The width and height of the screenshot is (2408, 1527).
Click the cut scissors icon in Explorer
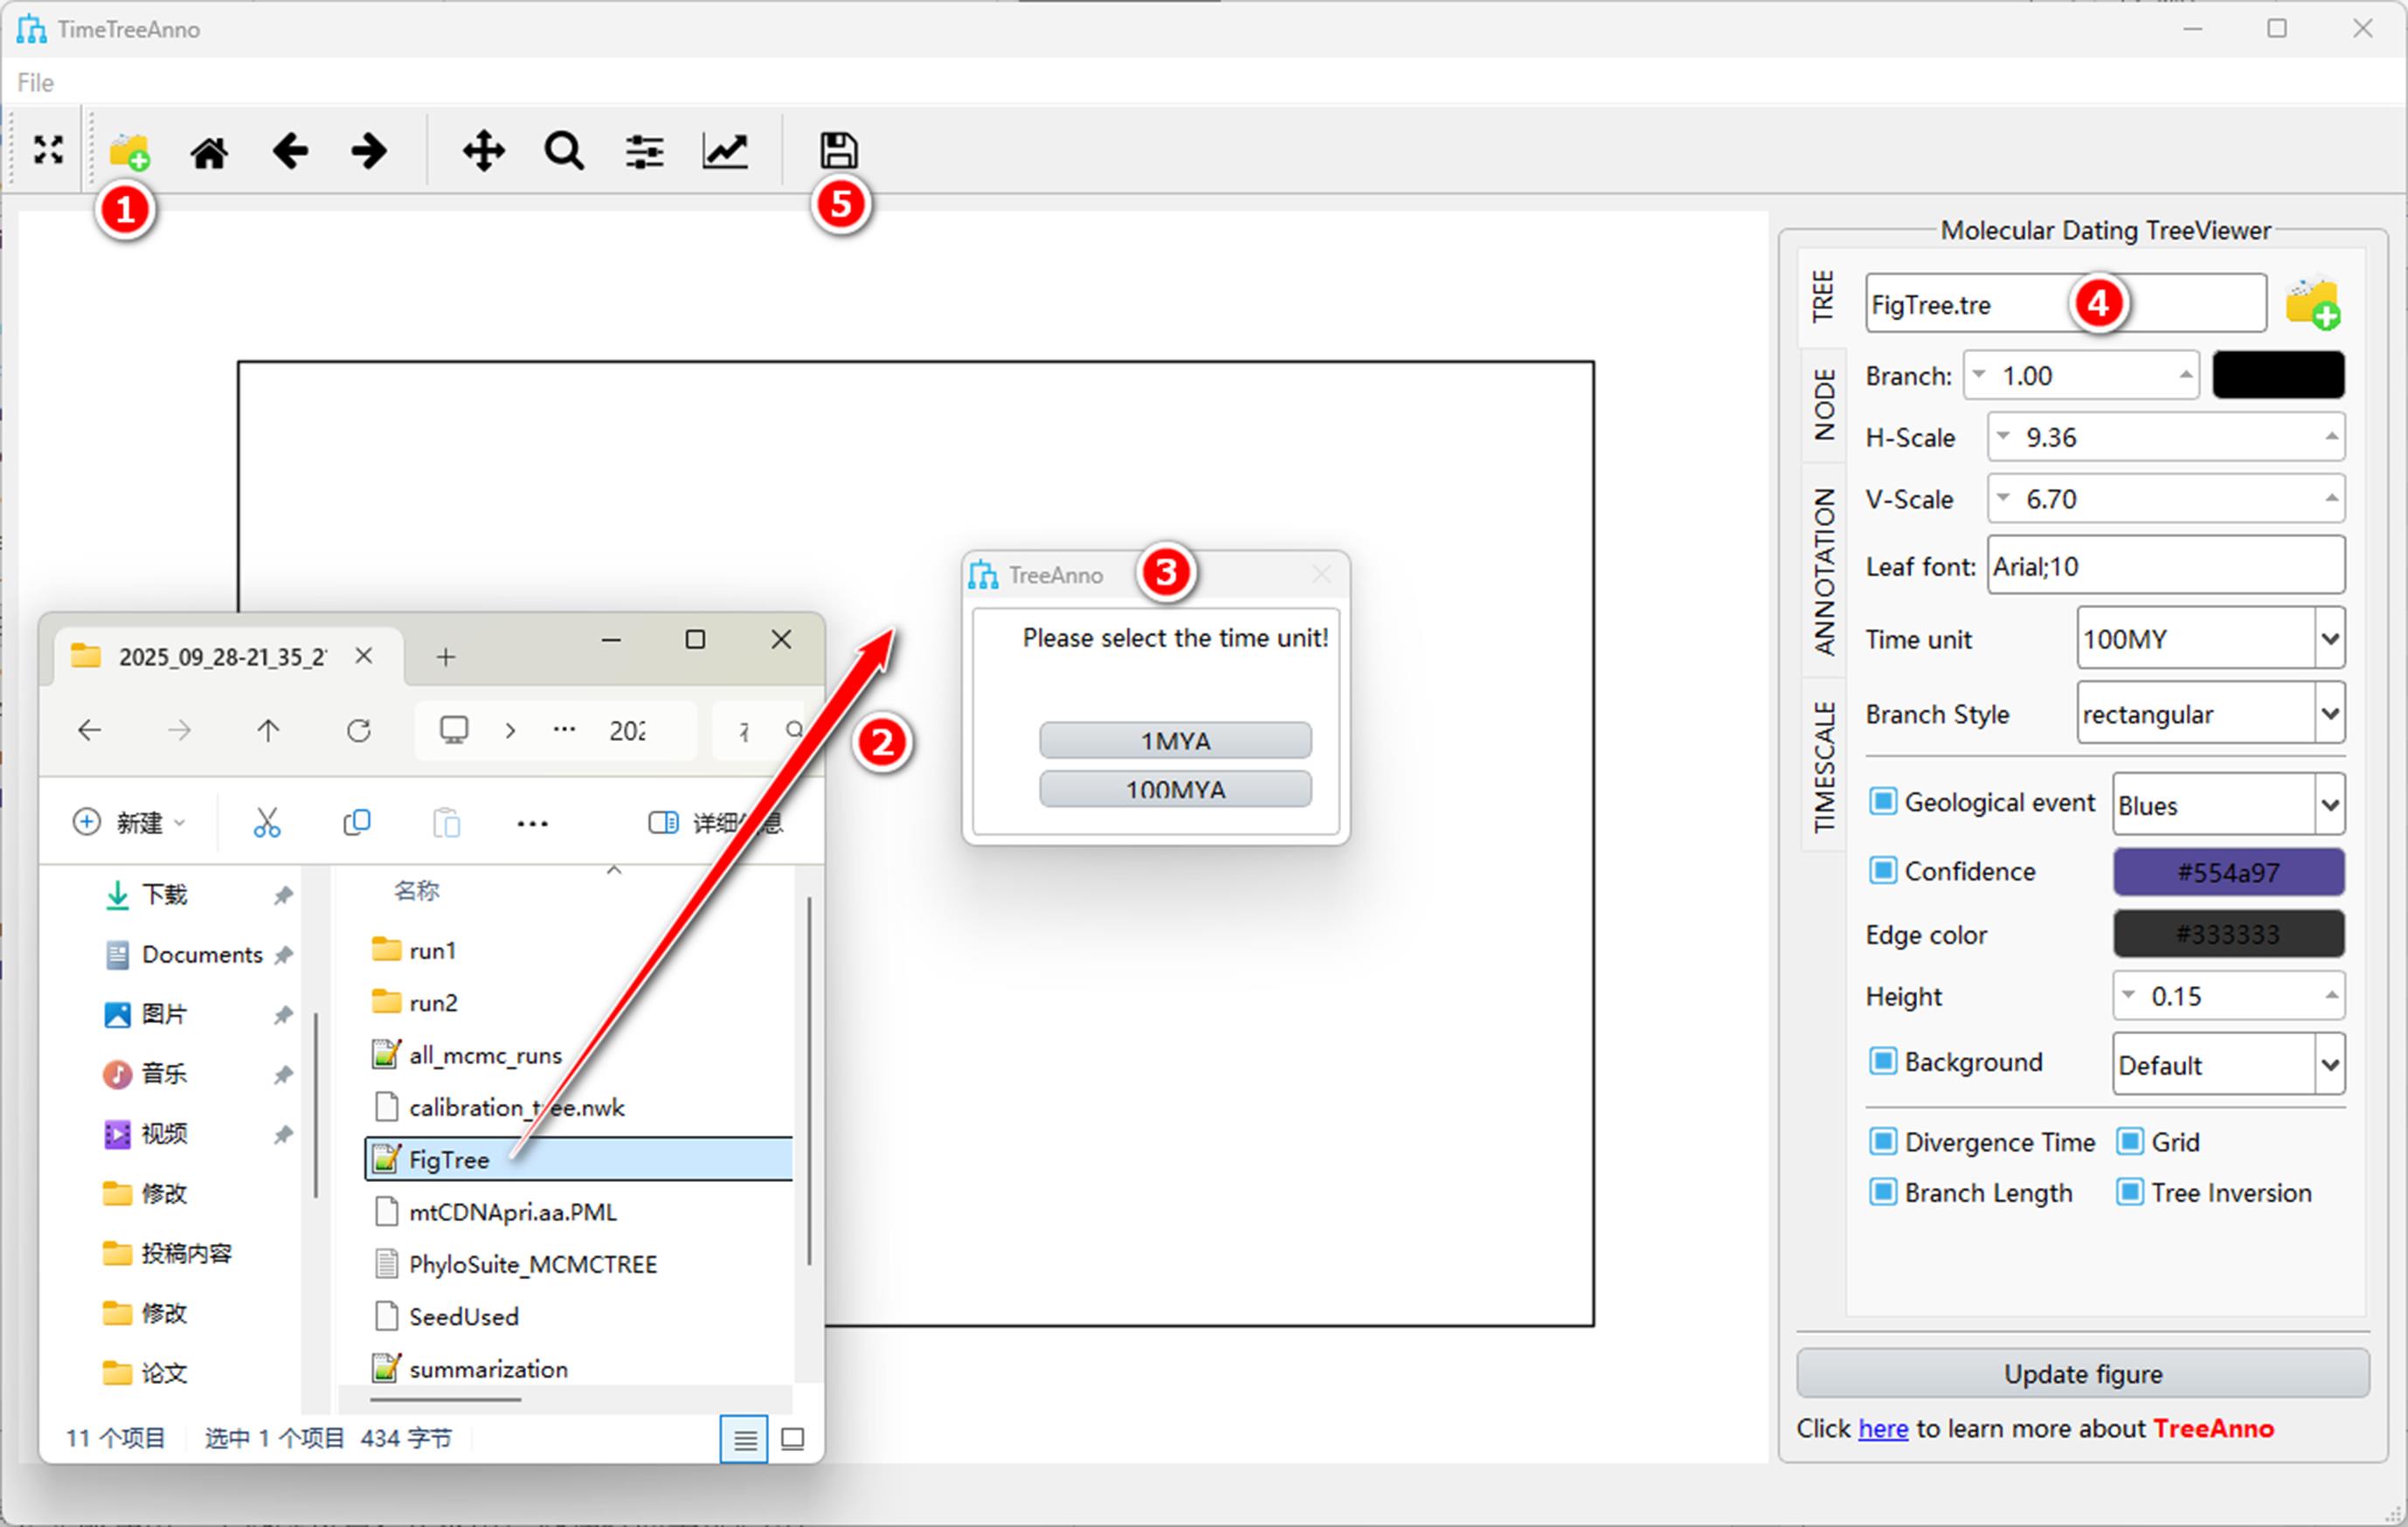(x=266, y=822)
